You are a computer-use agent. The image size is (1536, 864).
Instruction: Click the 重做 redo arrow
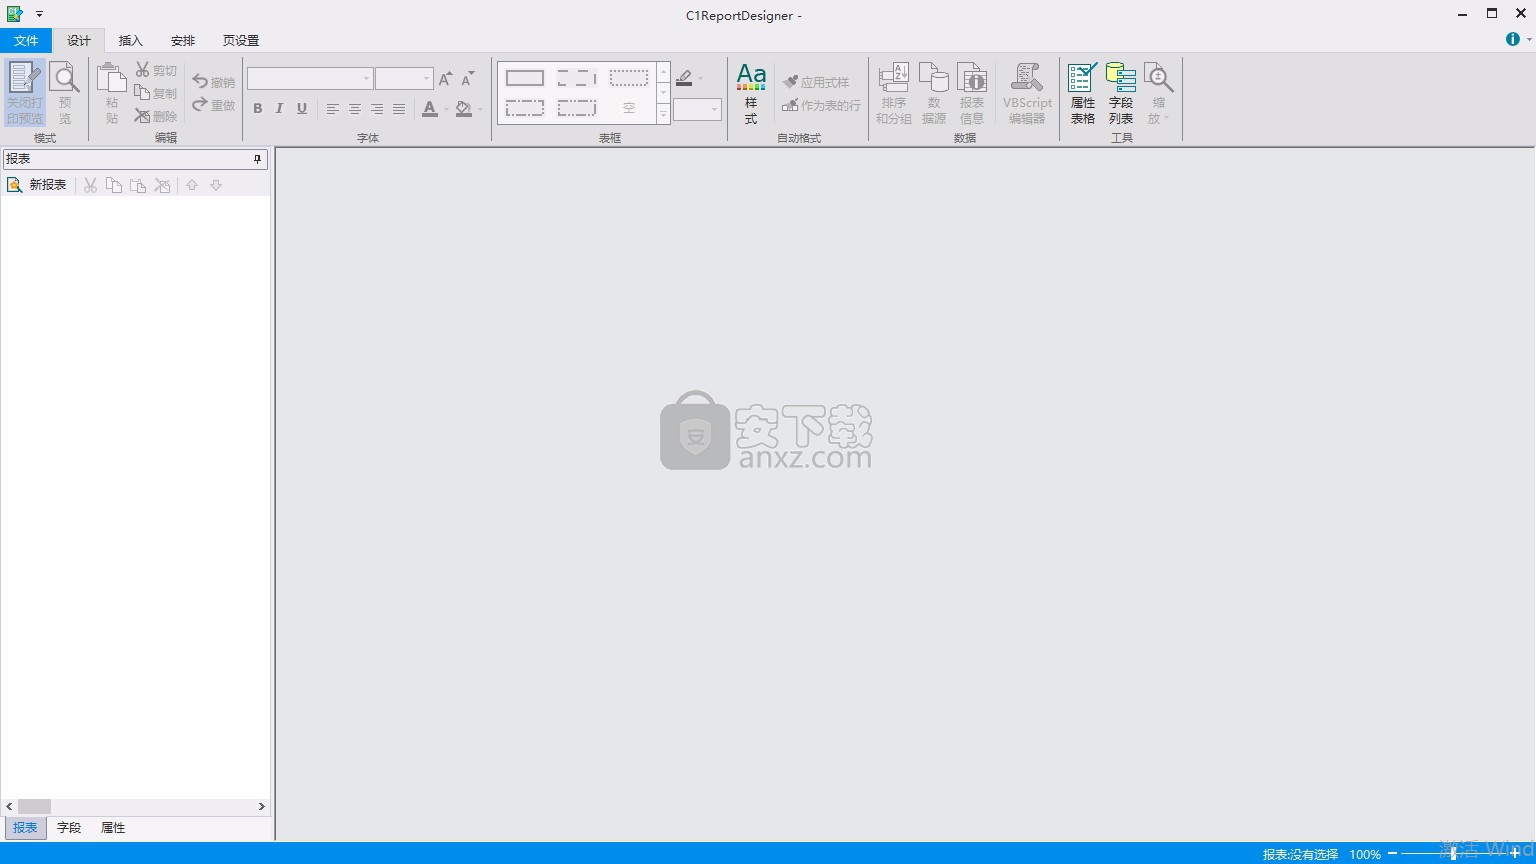pyautogui.click(x=214, y=105)
